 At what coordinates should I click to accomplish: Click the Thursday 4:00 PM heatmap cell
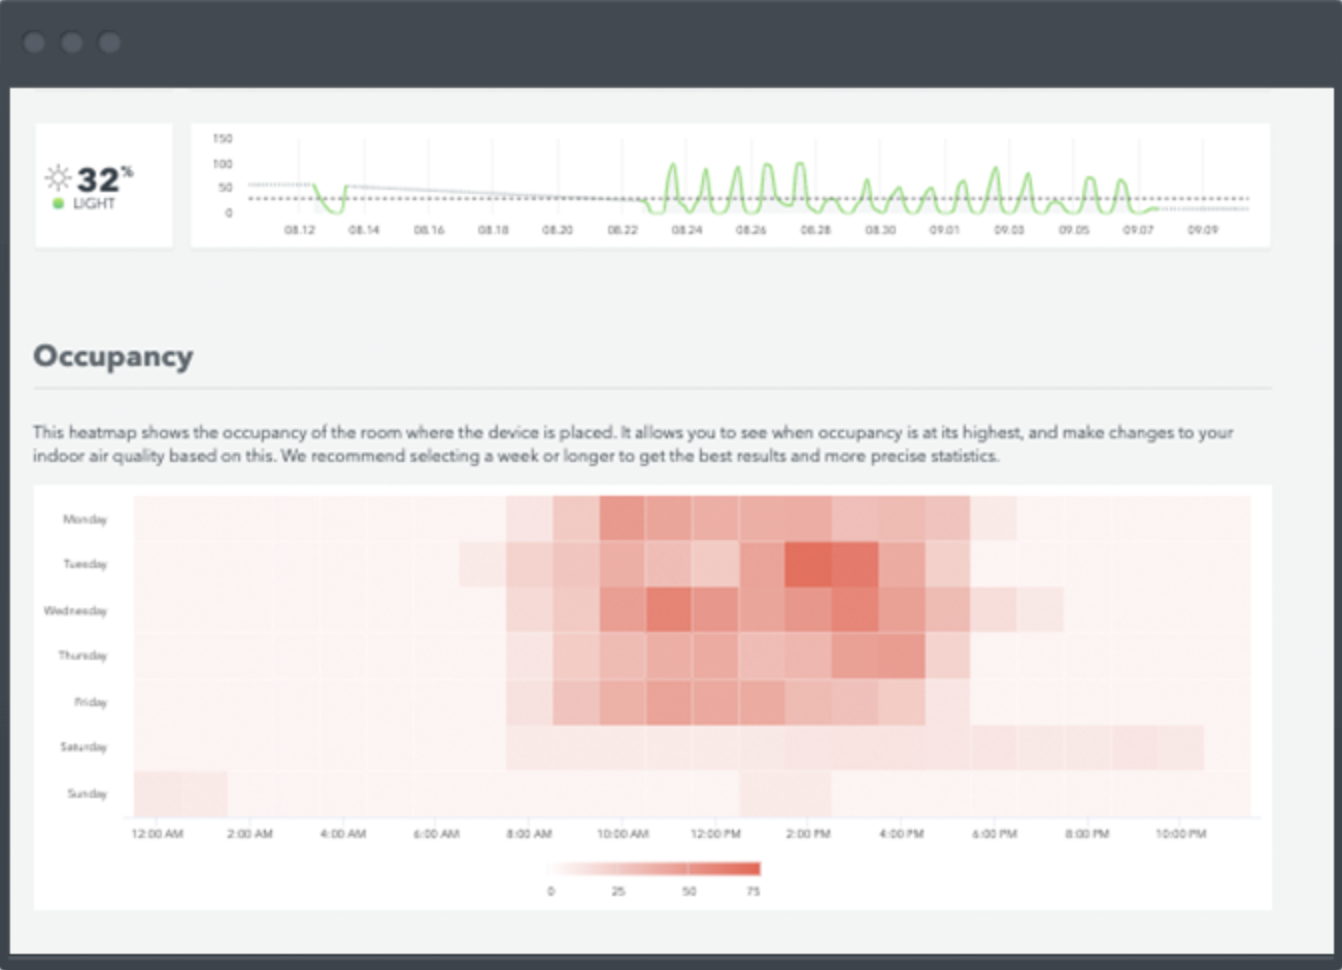(901, 656)
